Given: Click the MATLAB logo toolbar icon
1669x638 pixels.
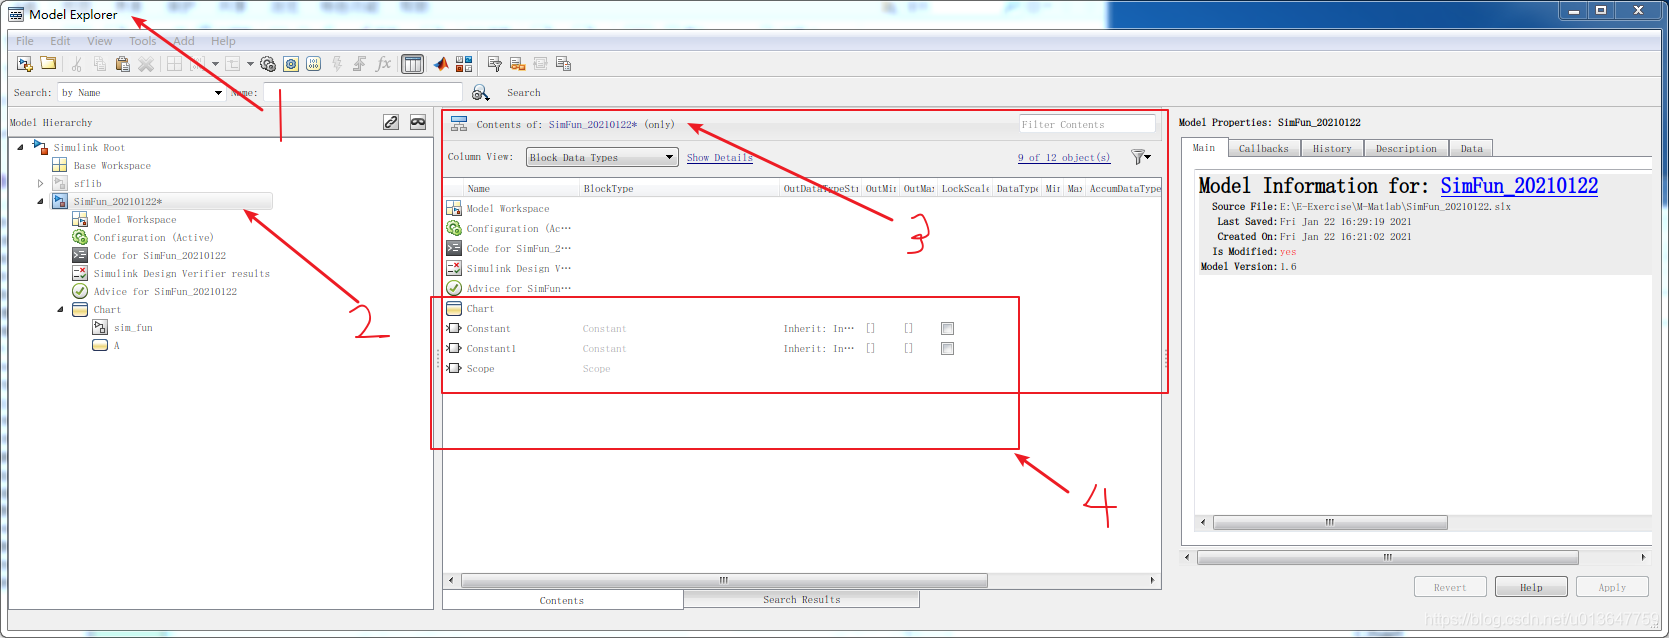Looking at the screenshot, I should [441, 64].
